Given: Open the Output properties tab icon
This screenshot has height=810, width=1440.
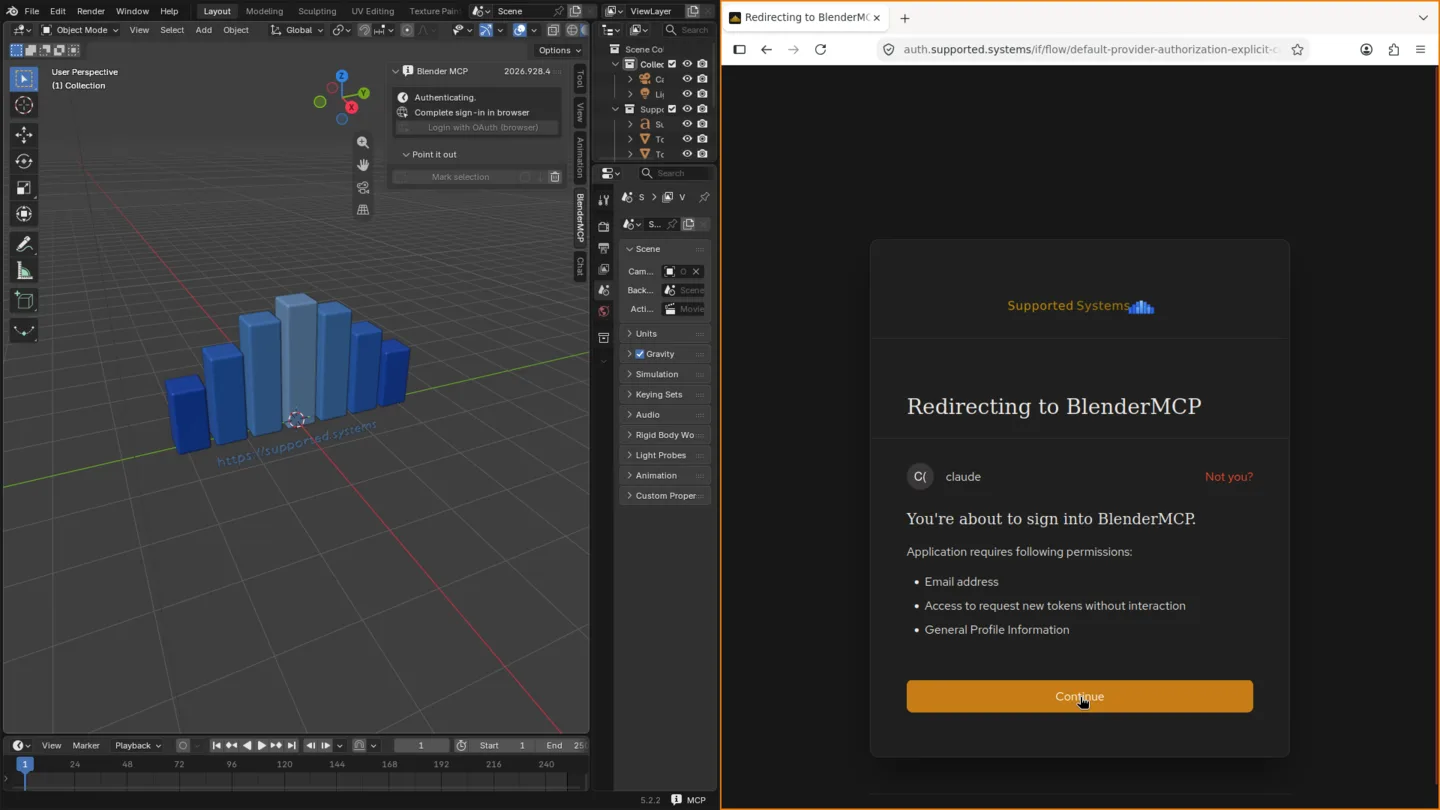Looking at the screenshot, I should [x=604, y=248].
